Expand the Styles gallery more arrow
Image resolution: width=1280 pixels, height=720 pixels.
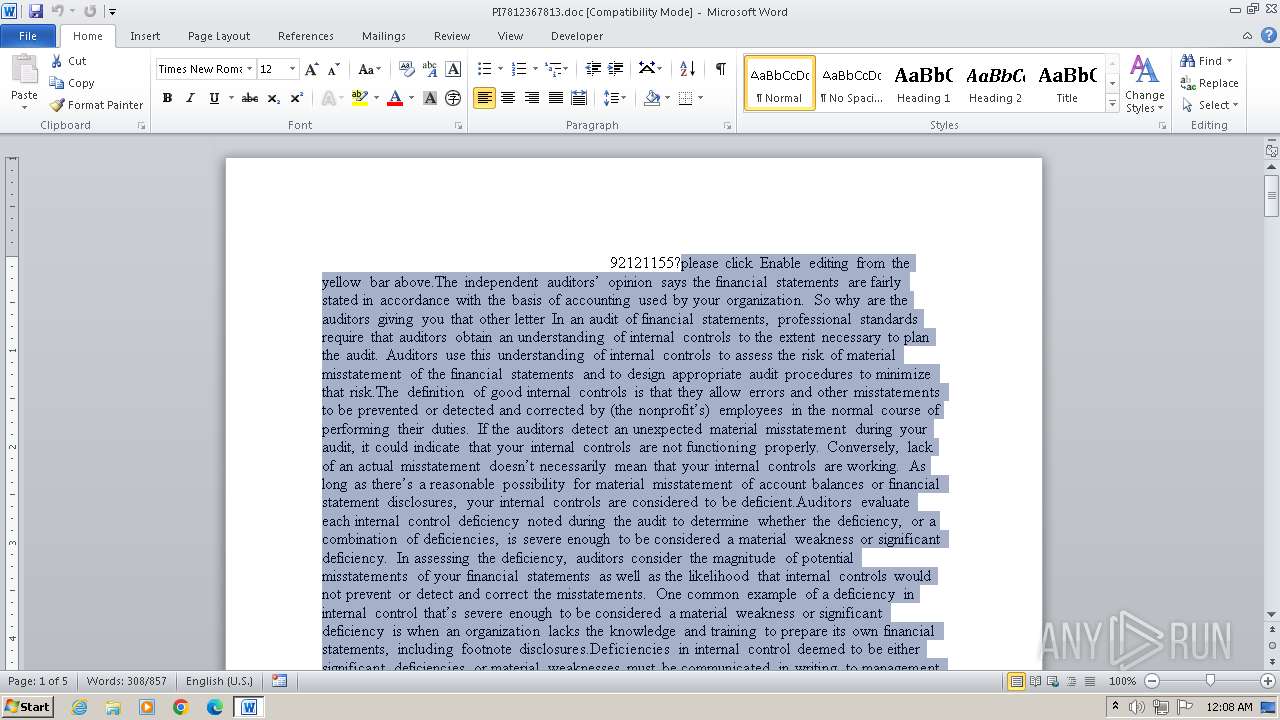[1112, 104]
